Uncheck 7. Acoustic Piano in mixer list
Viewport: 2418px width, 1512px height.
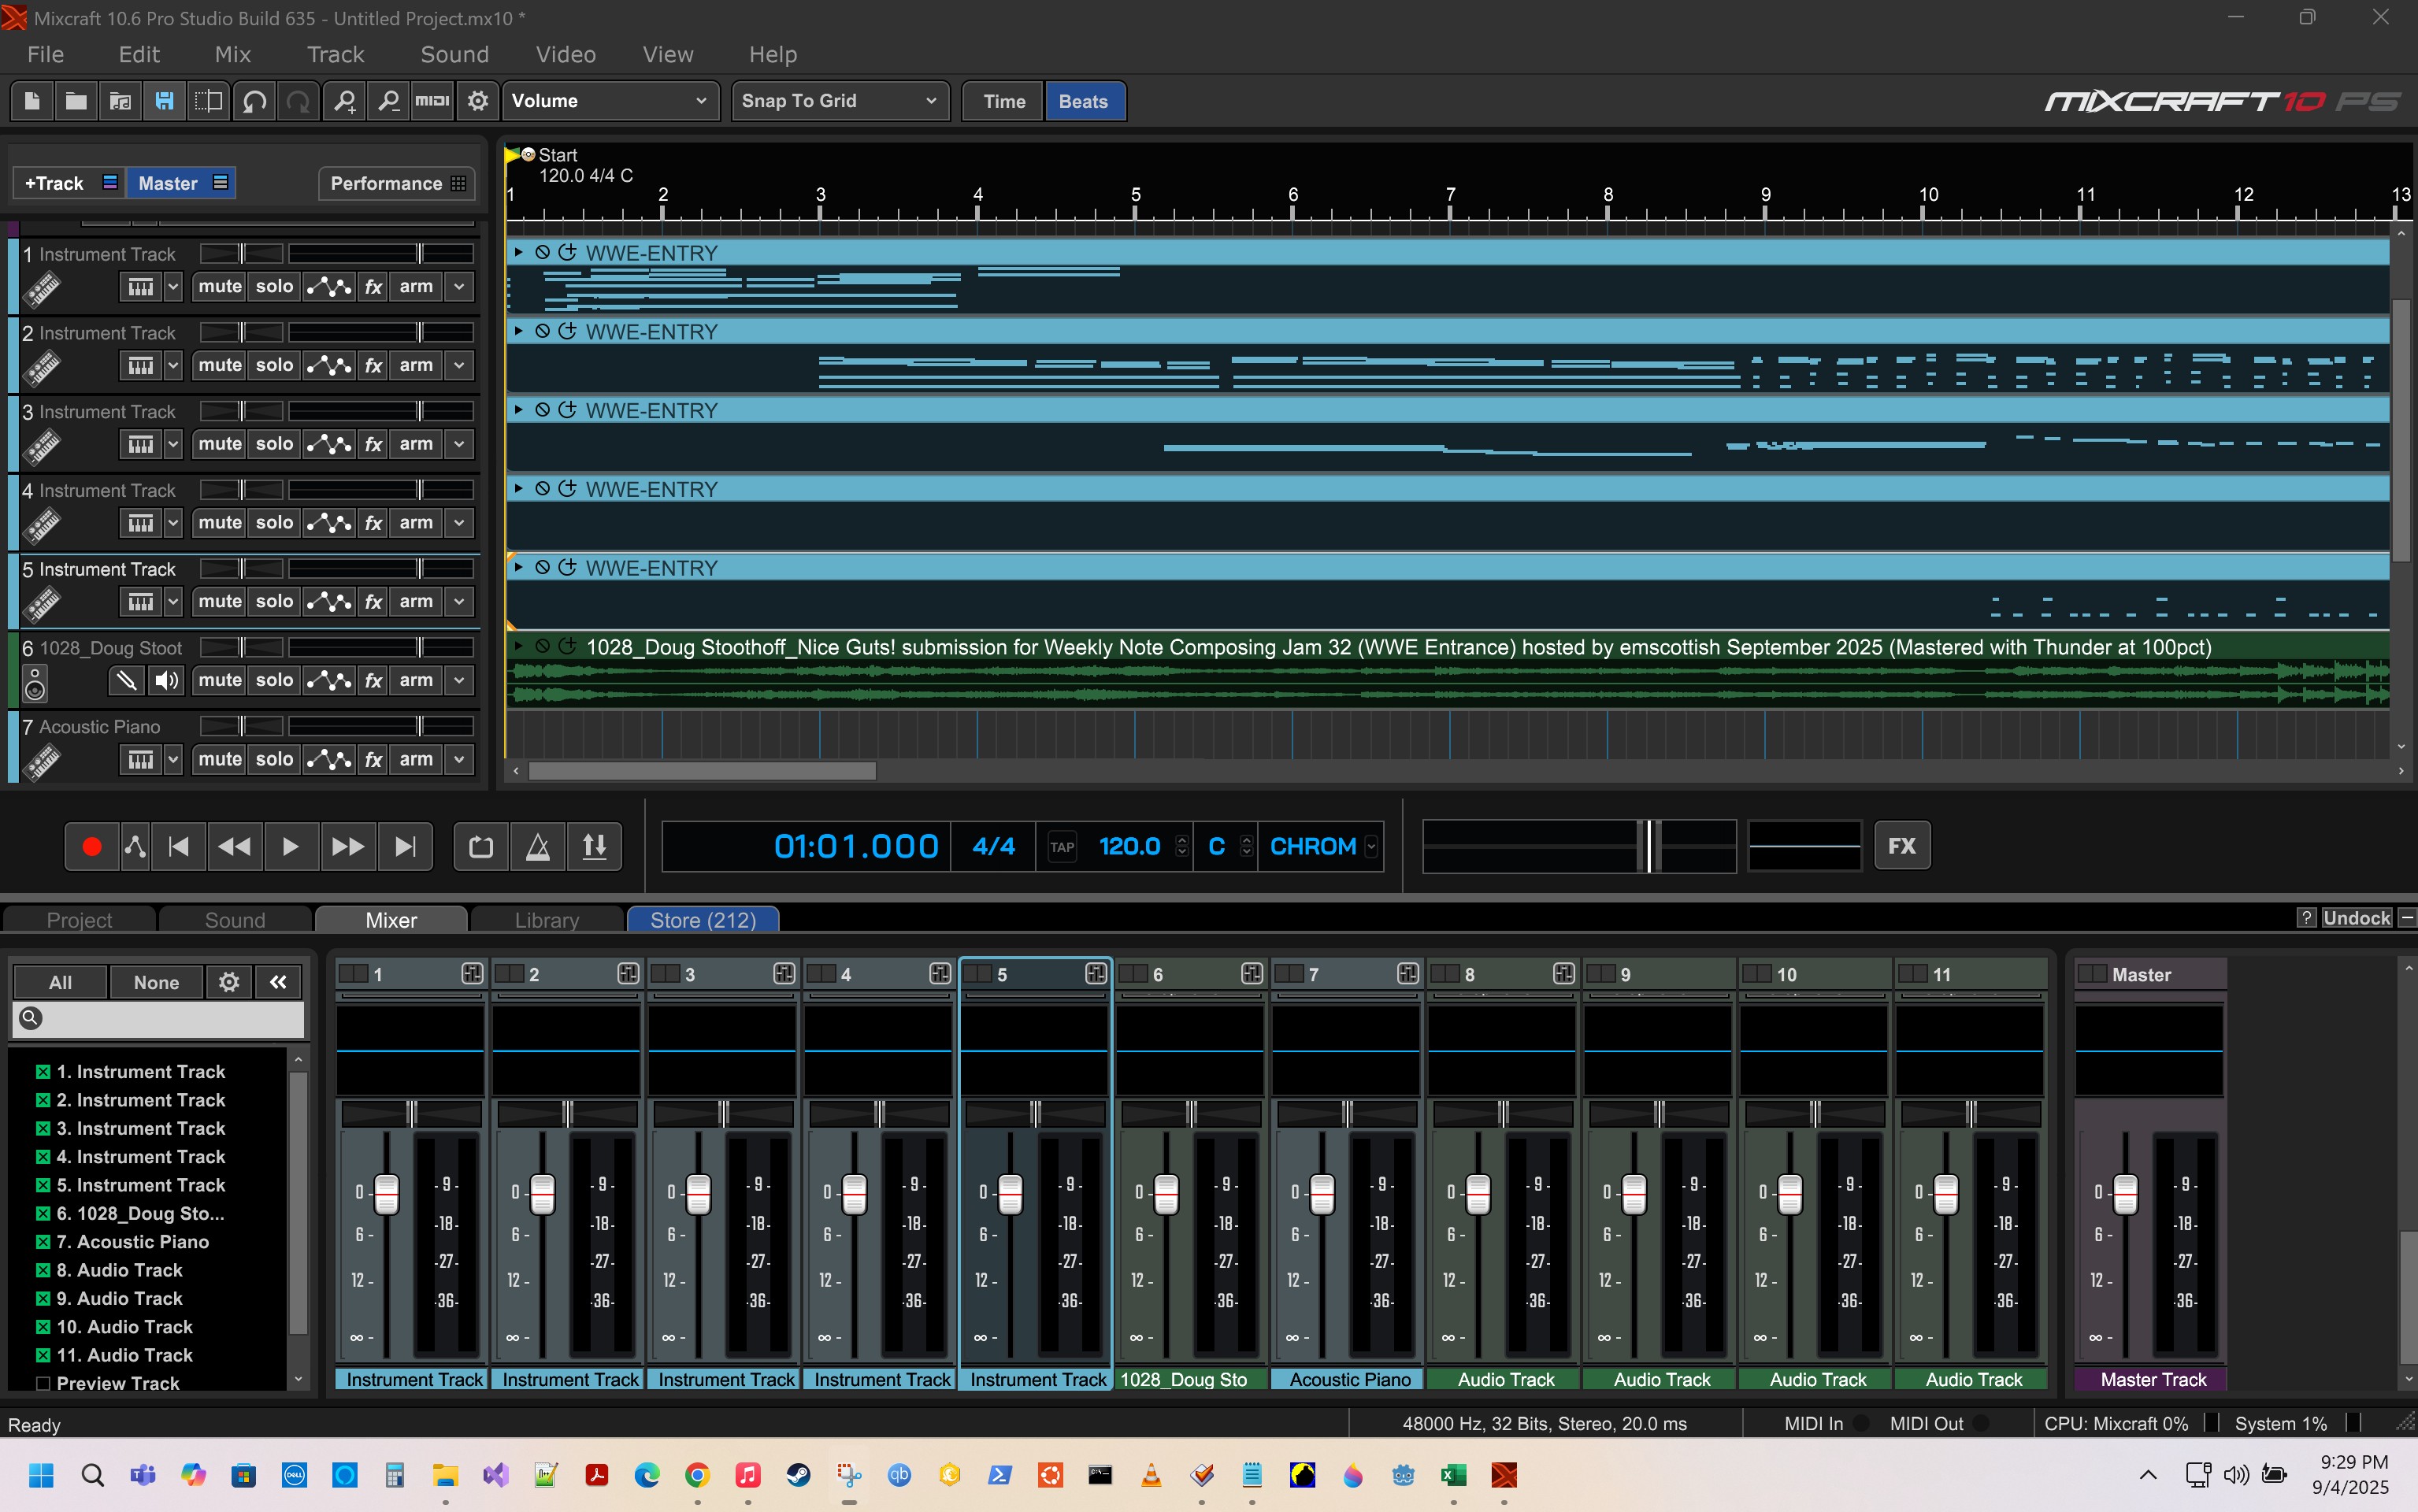[x=43, y=1242]
